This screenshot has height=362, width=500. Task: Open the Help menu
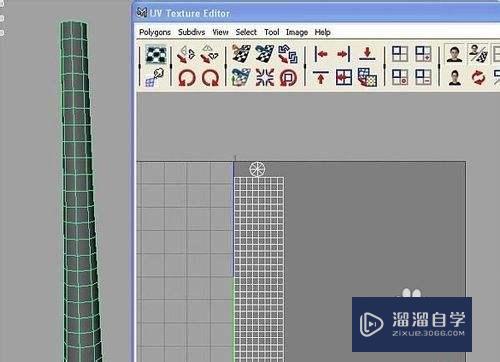pos(323,32)
